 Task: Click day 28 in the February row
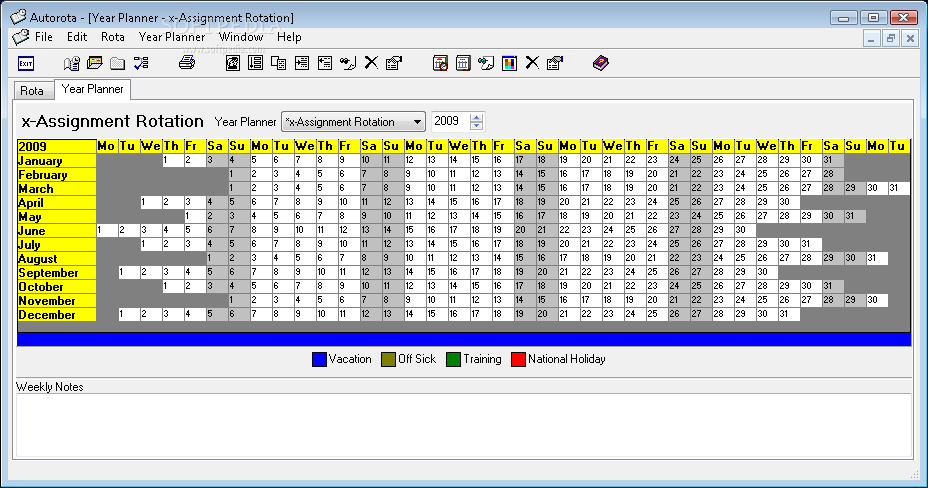click(x=833, y=174)
